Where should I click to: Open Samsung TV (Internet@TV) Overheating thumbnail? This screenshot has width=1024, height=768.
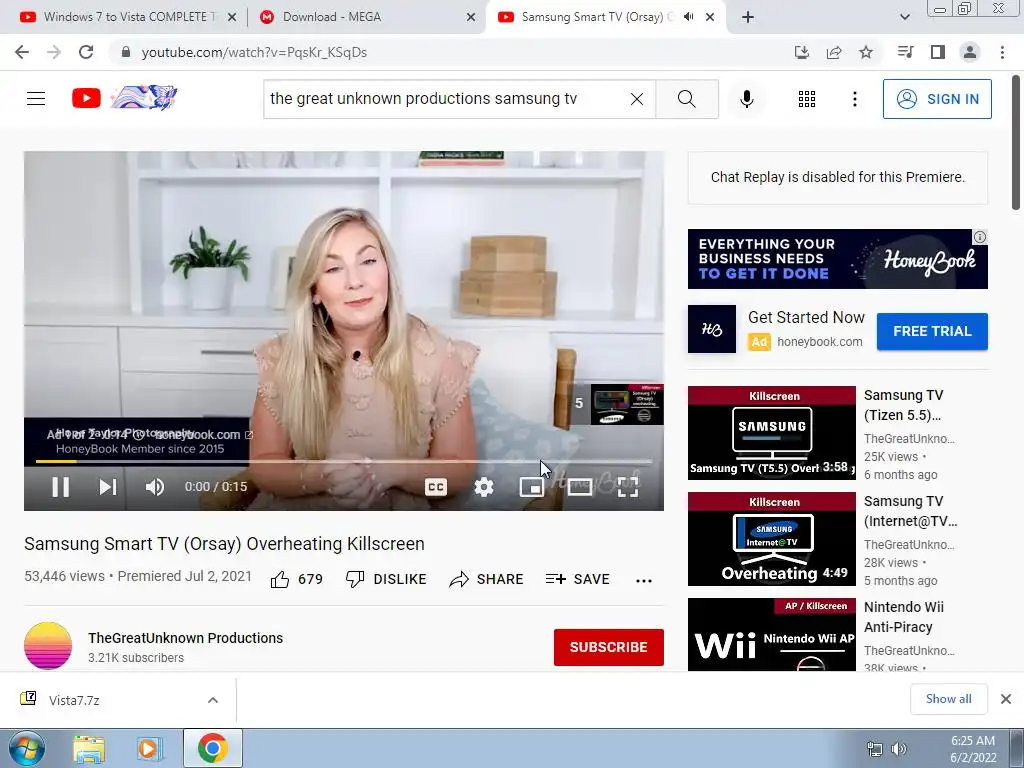click(771, 539)
